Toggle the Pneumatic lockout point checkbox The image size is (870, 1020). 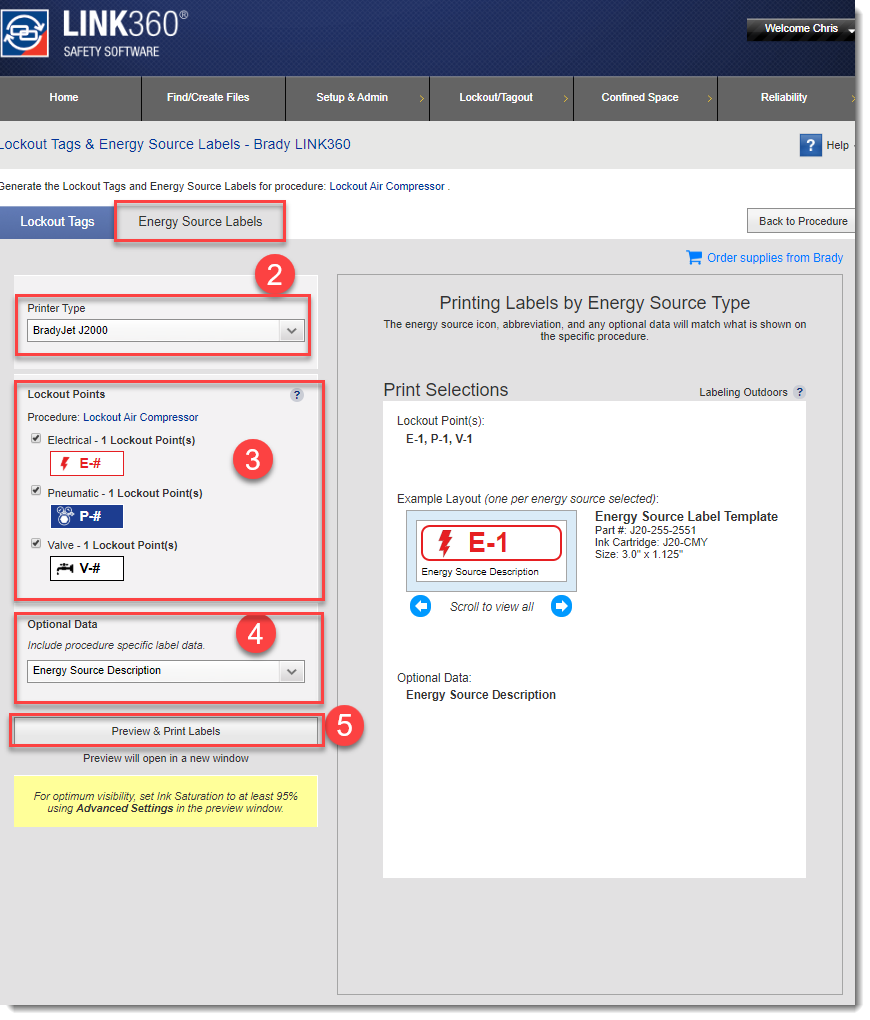36,492
